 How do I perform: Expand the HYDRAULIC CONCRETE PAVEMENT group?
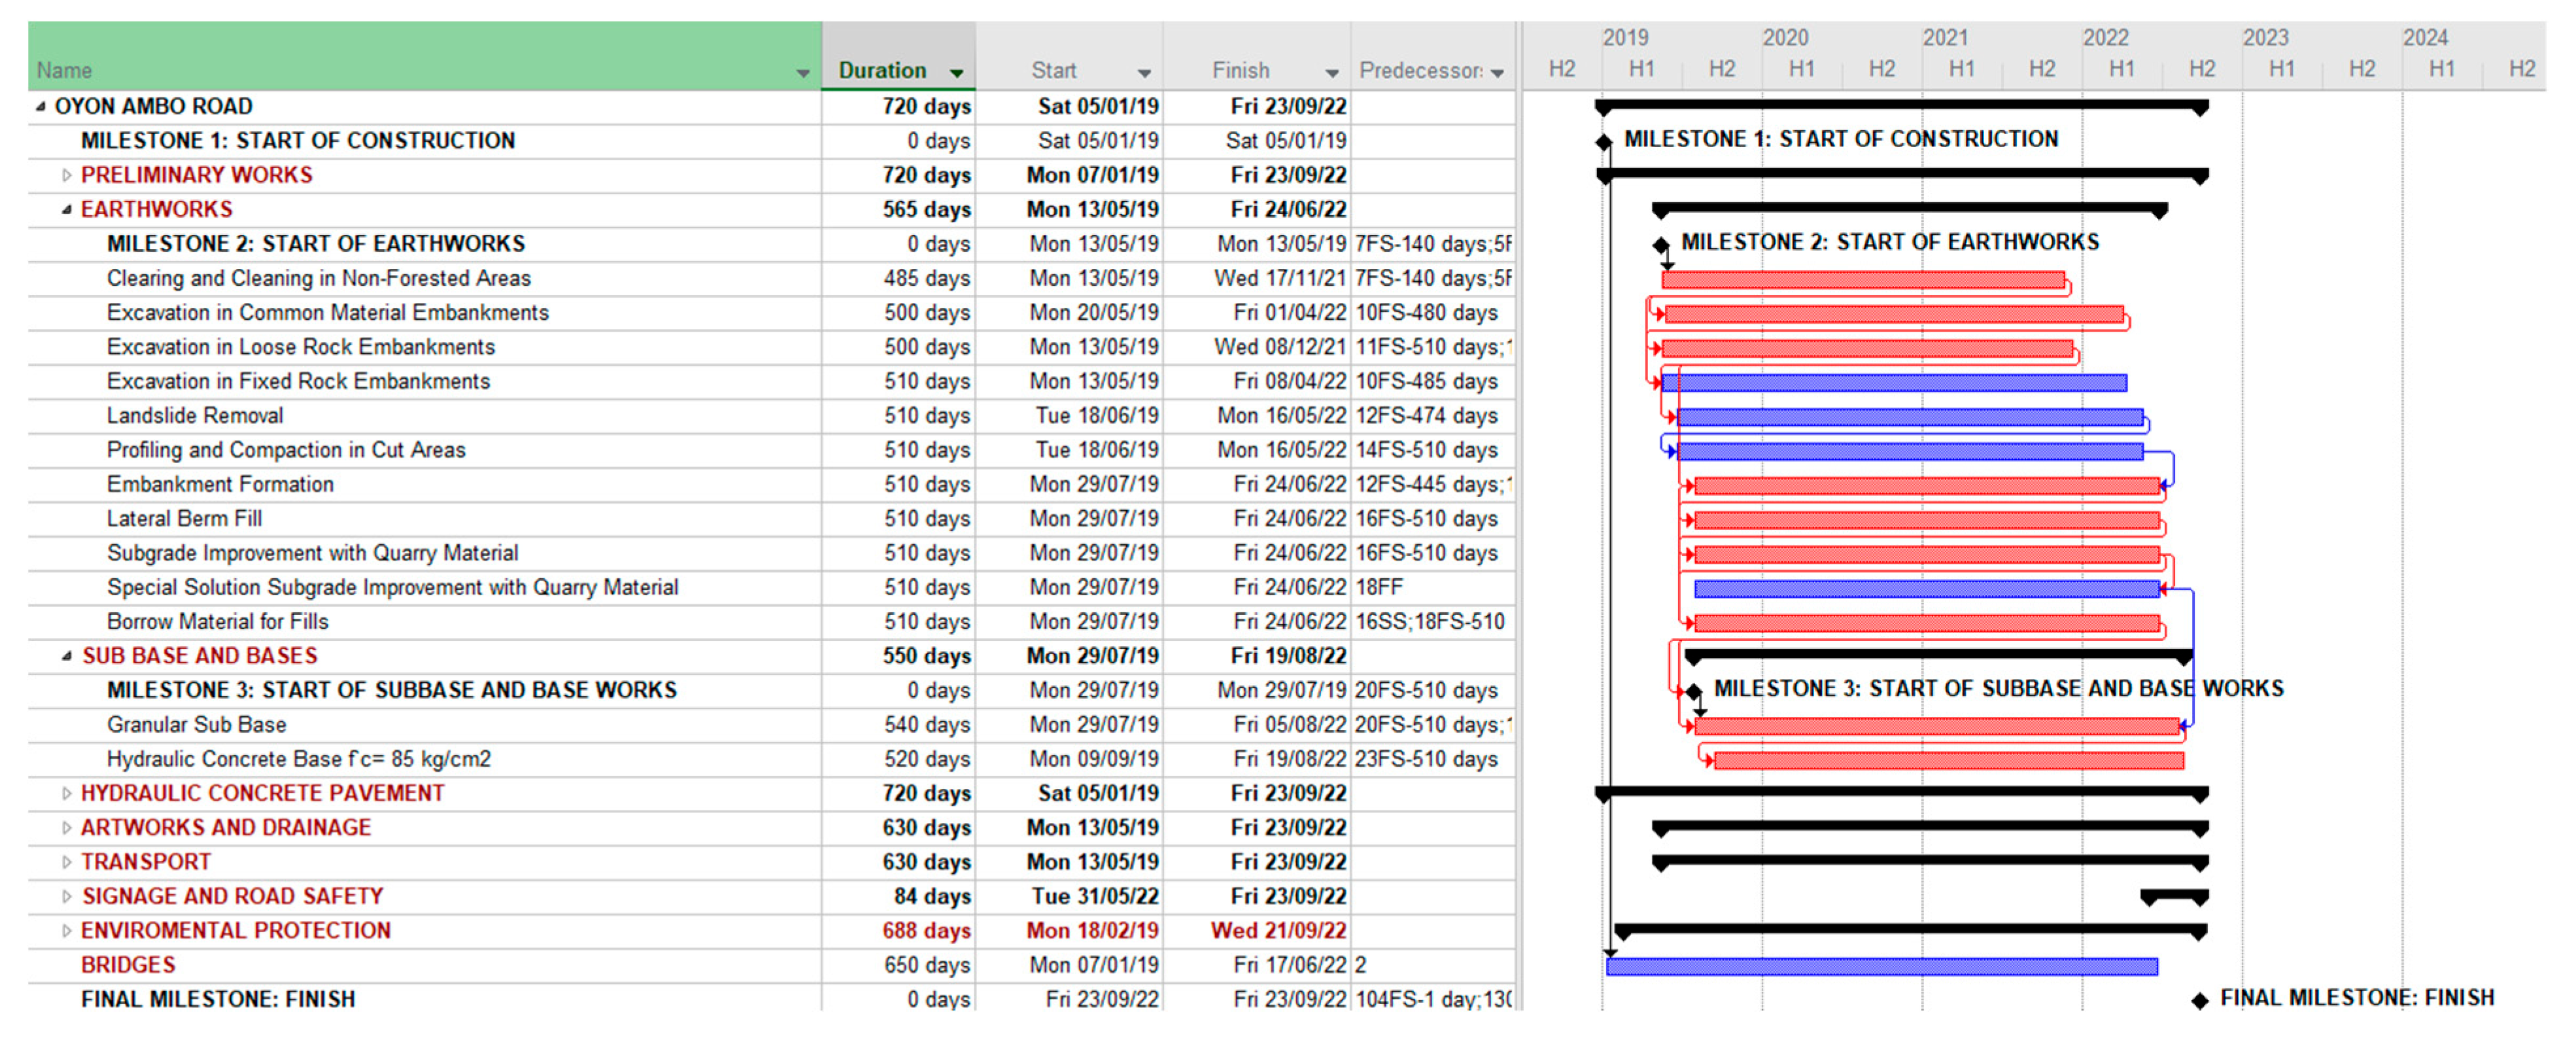coord(66,794)
